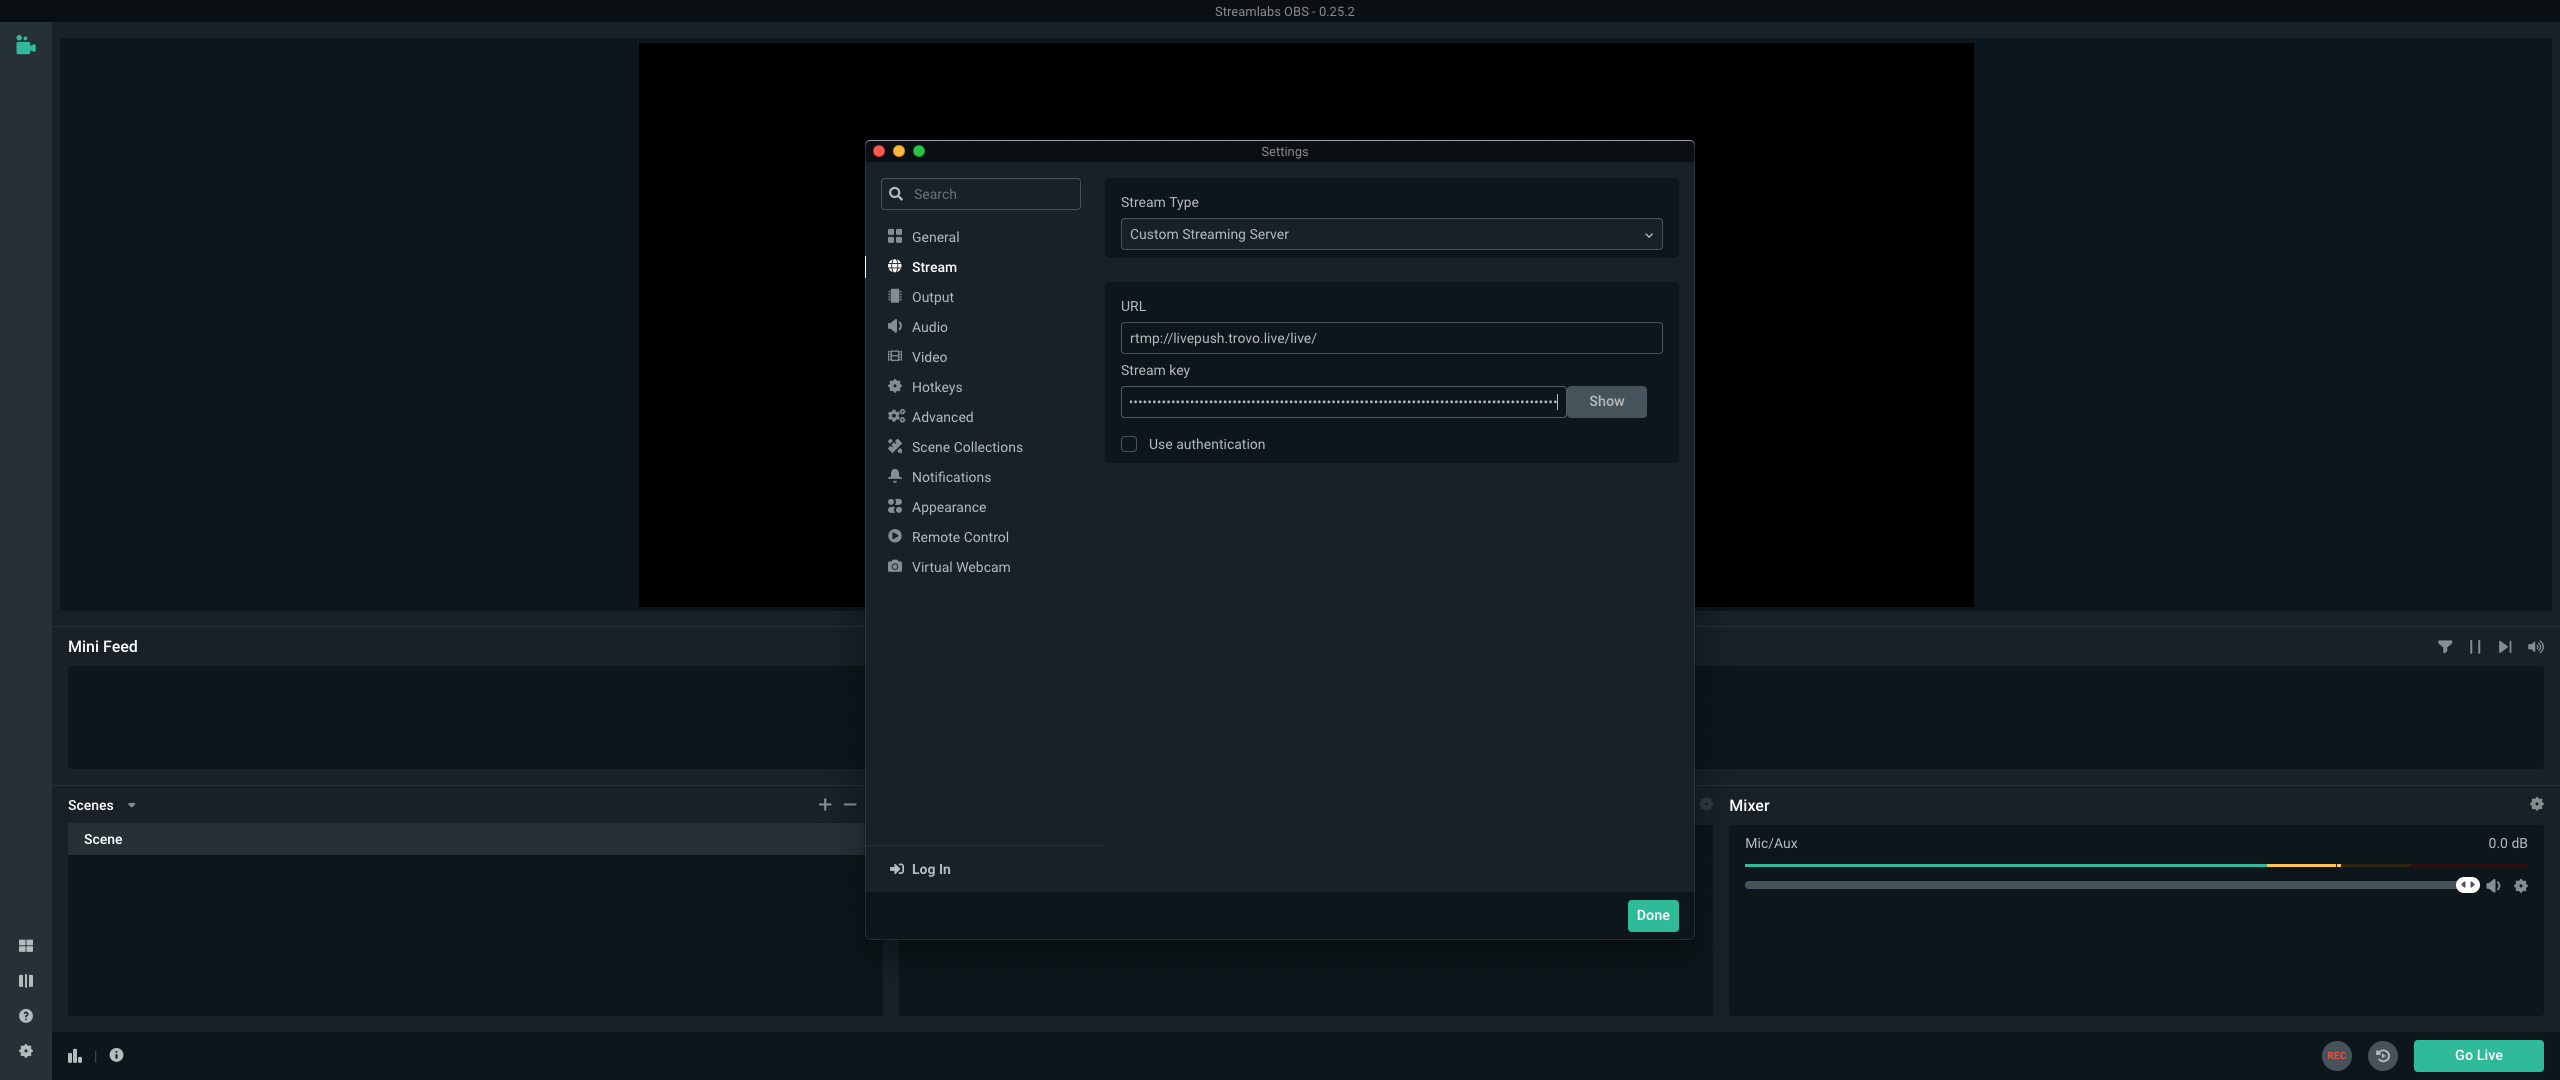Screen dimensions: 2560x1080
Task: Enable Use authentication checkbox
Action: (1129, 444)
